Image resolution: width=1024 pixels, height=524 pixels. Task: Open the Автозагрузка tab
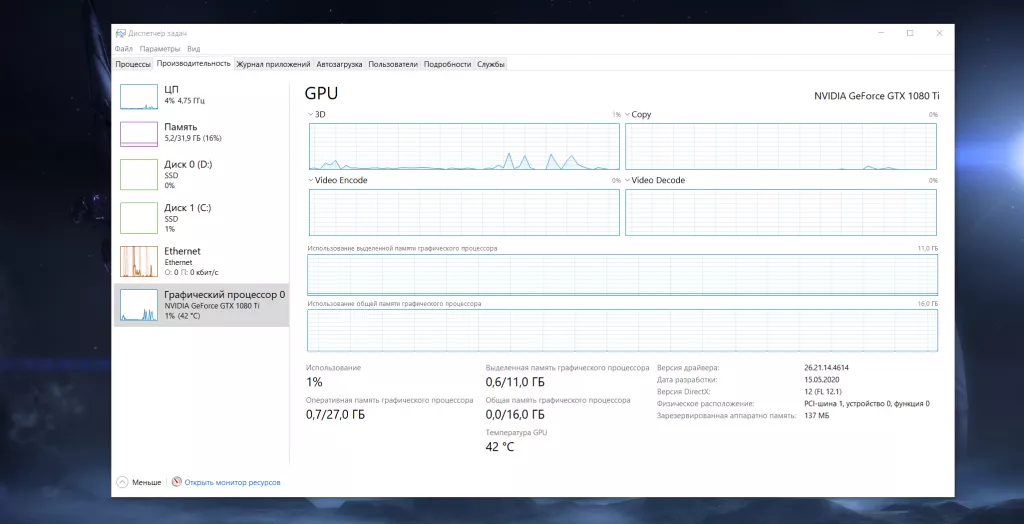coord(339,64)
